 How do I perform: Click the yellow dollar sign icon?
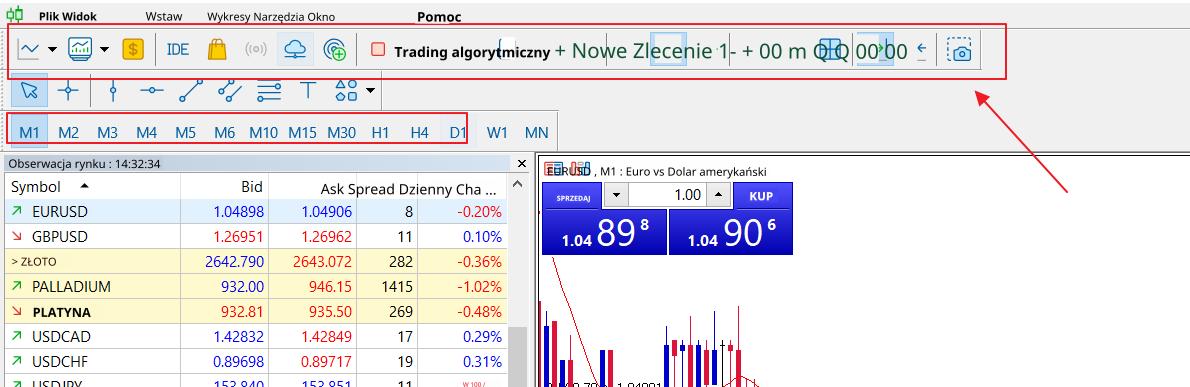point(133,50)
